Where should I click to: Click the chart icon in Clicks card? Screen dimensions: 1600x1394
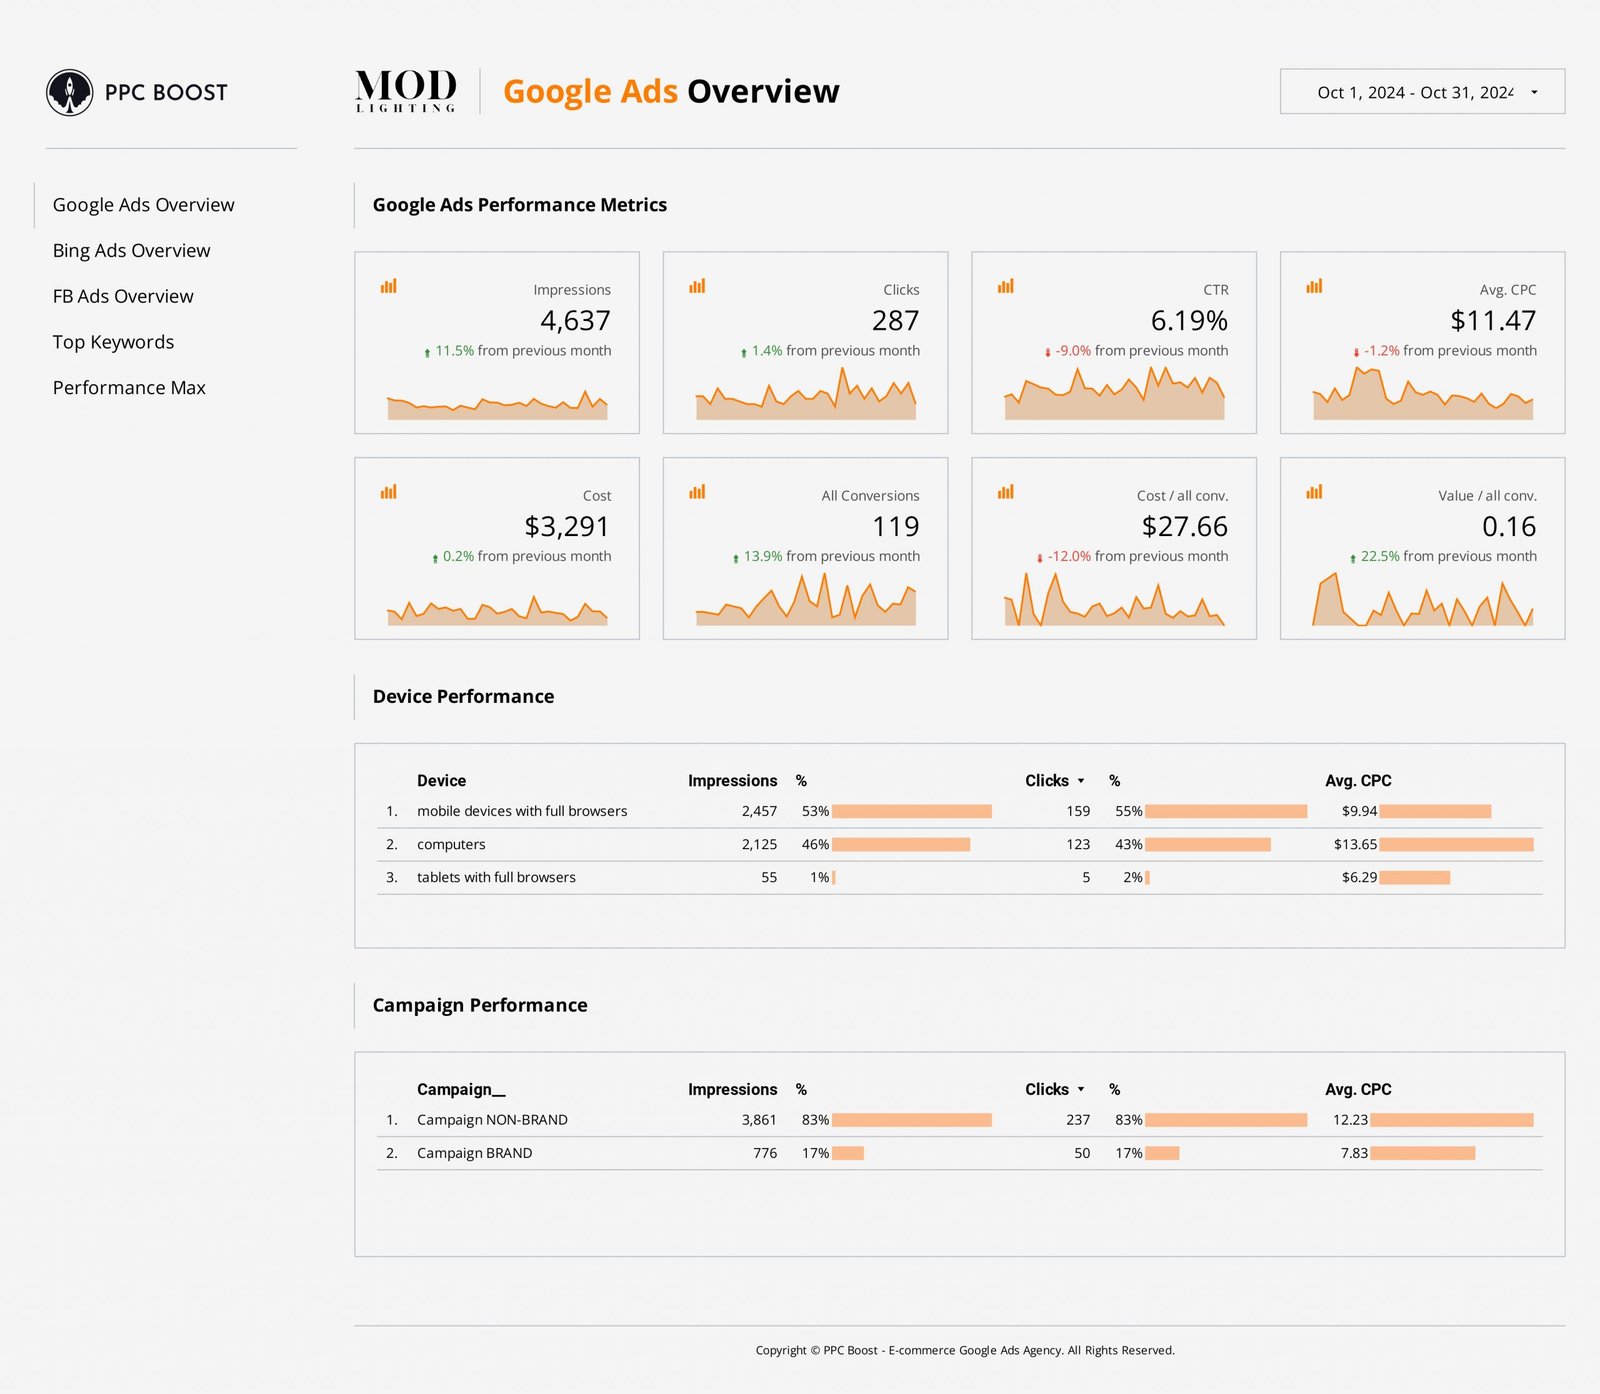(697, 287)
